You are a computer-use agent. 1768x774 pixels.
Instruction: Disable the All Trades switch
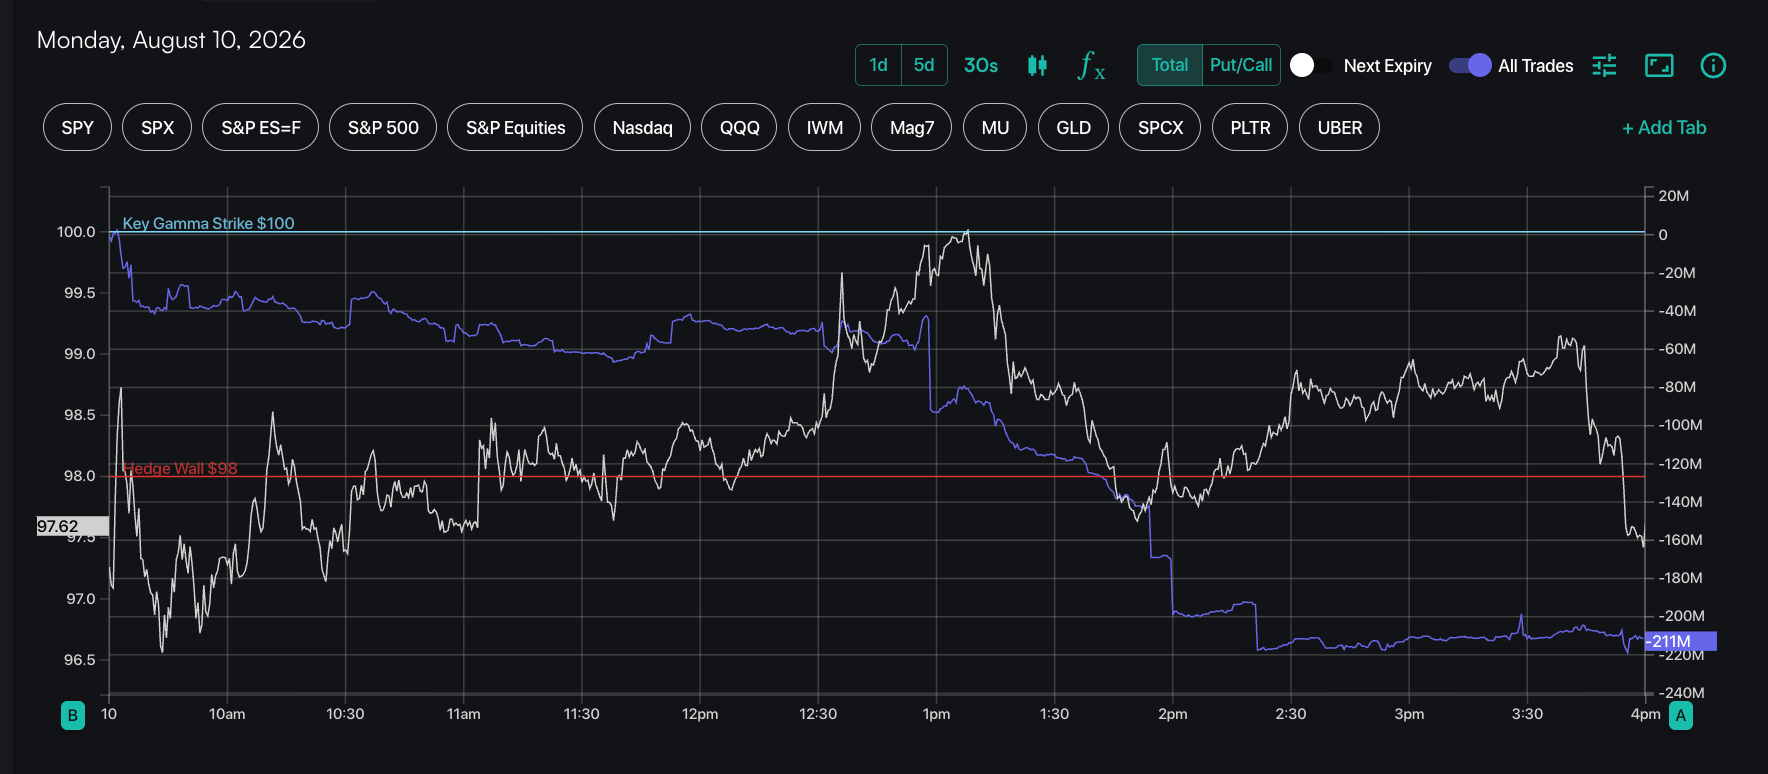(1470, 66)
